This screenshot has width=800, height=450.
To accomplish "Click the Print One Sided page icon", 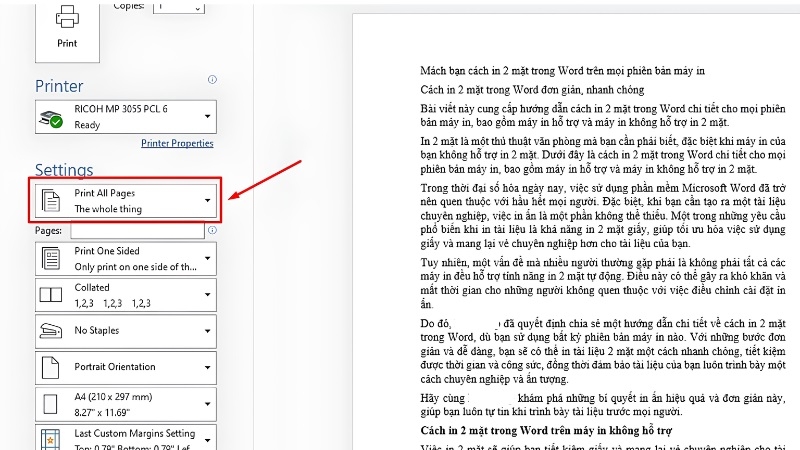I will tap(51, 259).
